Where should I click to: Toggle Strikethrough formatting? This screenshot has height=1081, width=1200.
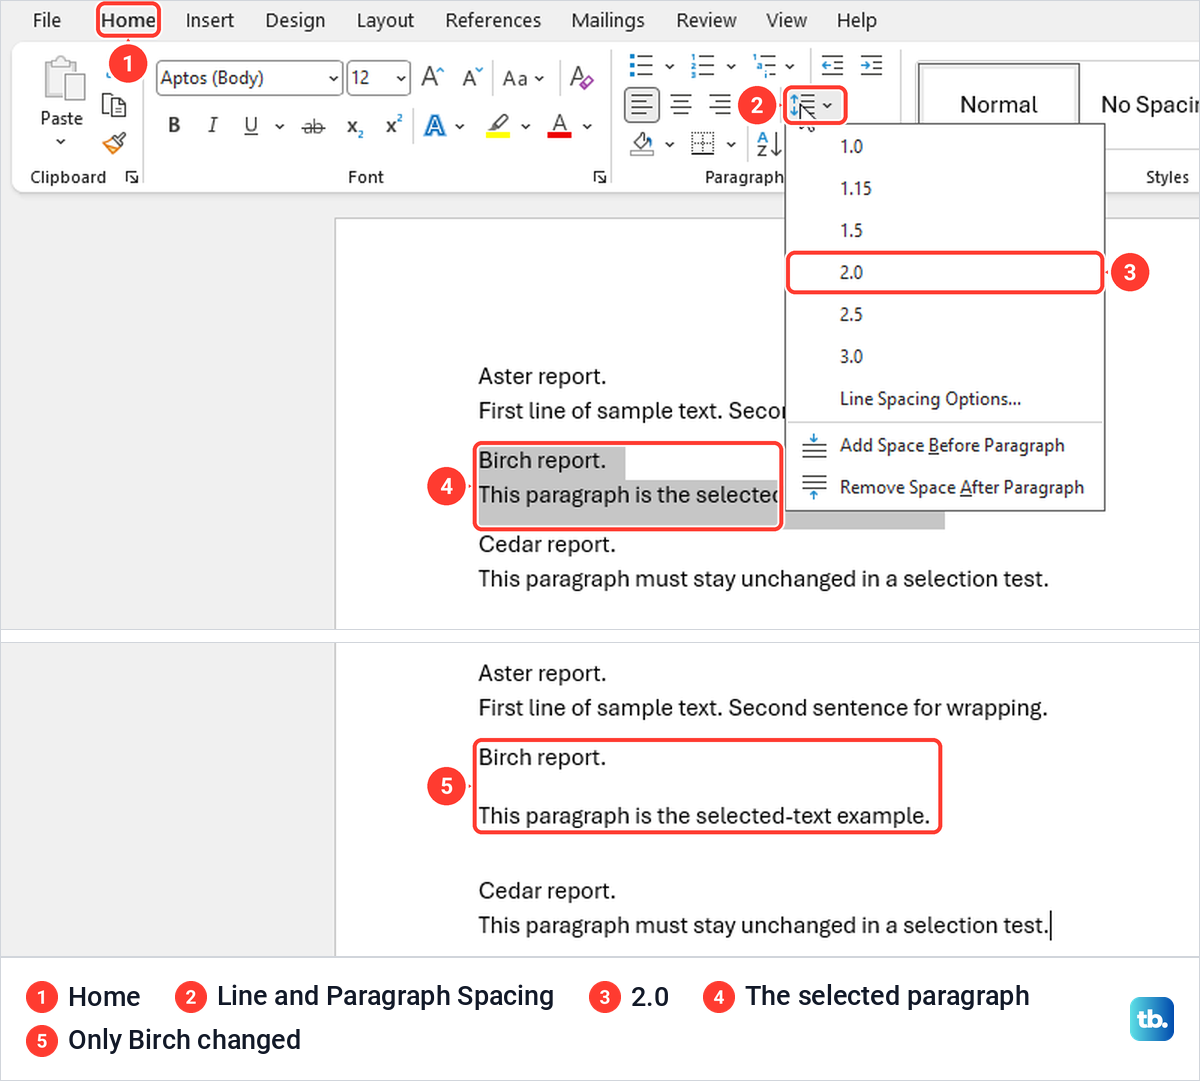tap(313, 126)
